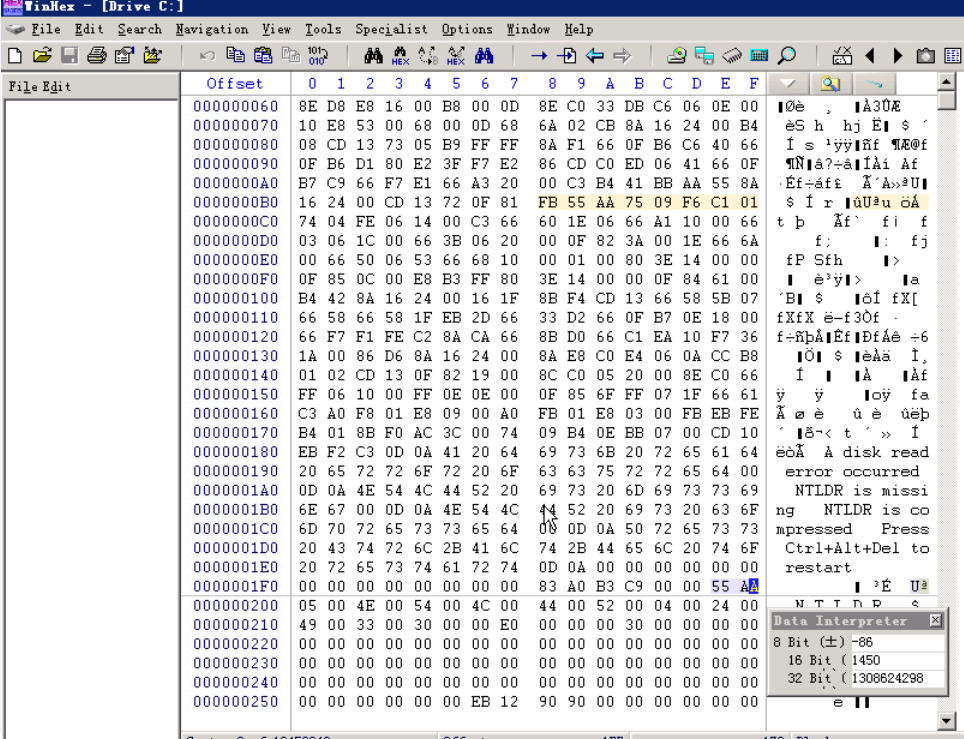Open the Edit menu
The height and width of the screenshot is (739, 964).
pyautogui.click(x=89, y=29)
